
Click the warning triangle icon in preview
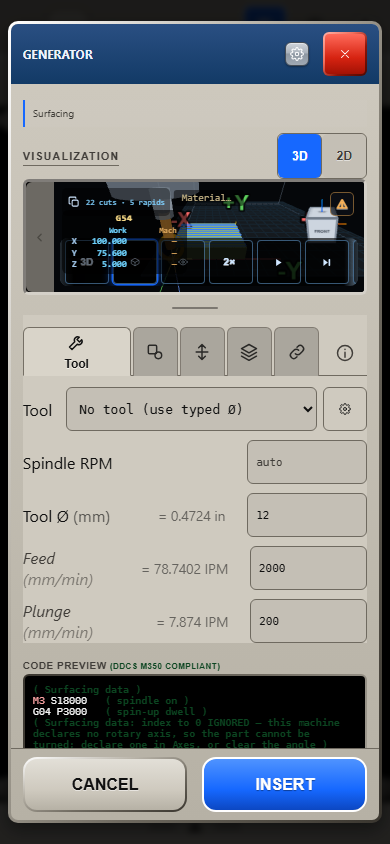(342, 204)
